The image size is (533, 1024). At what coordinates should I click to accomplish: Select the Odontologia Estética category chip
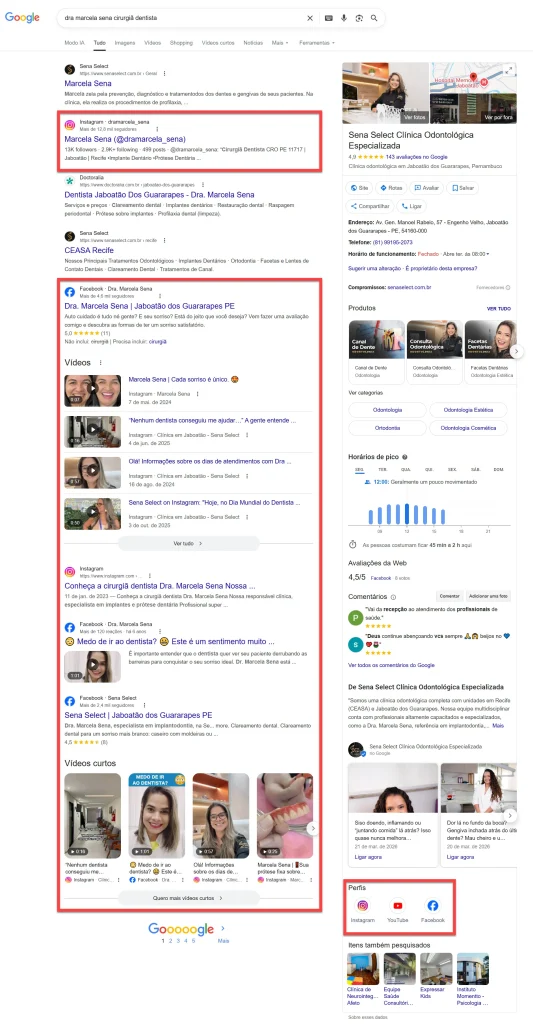click(x=468, y=410)
